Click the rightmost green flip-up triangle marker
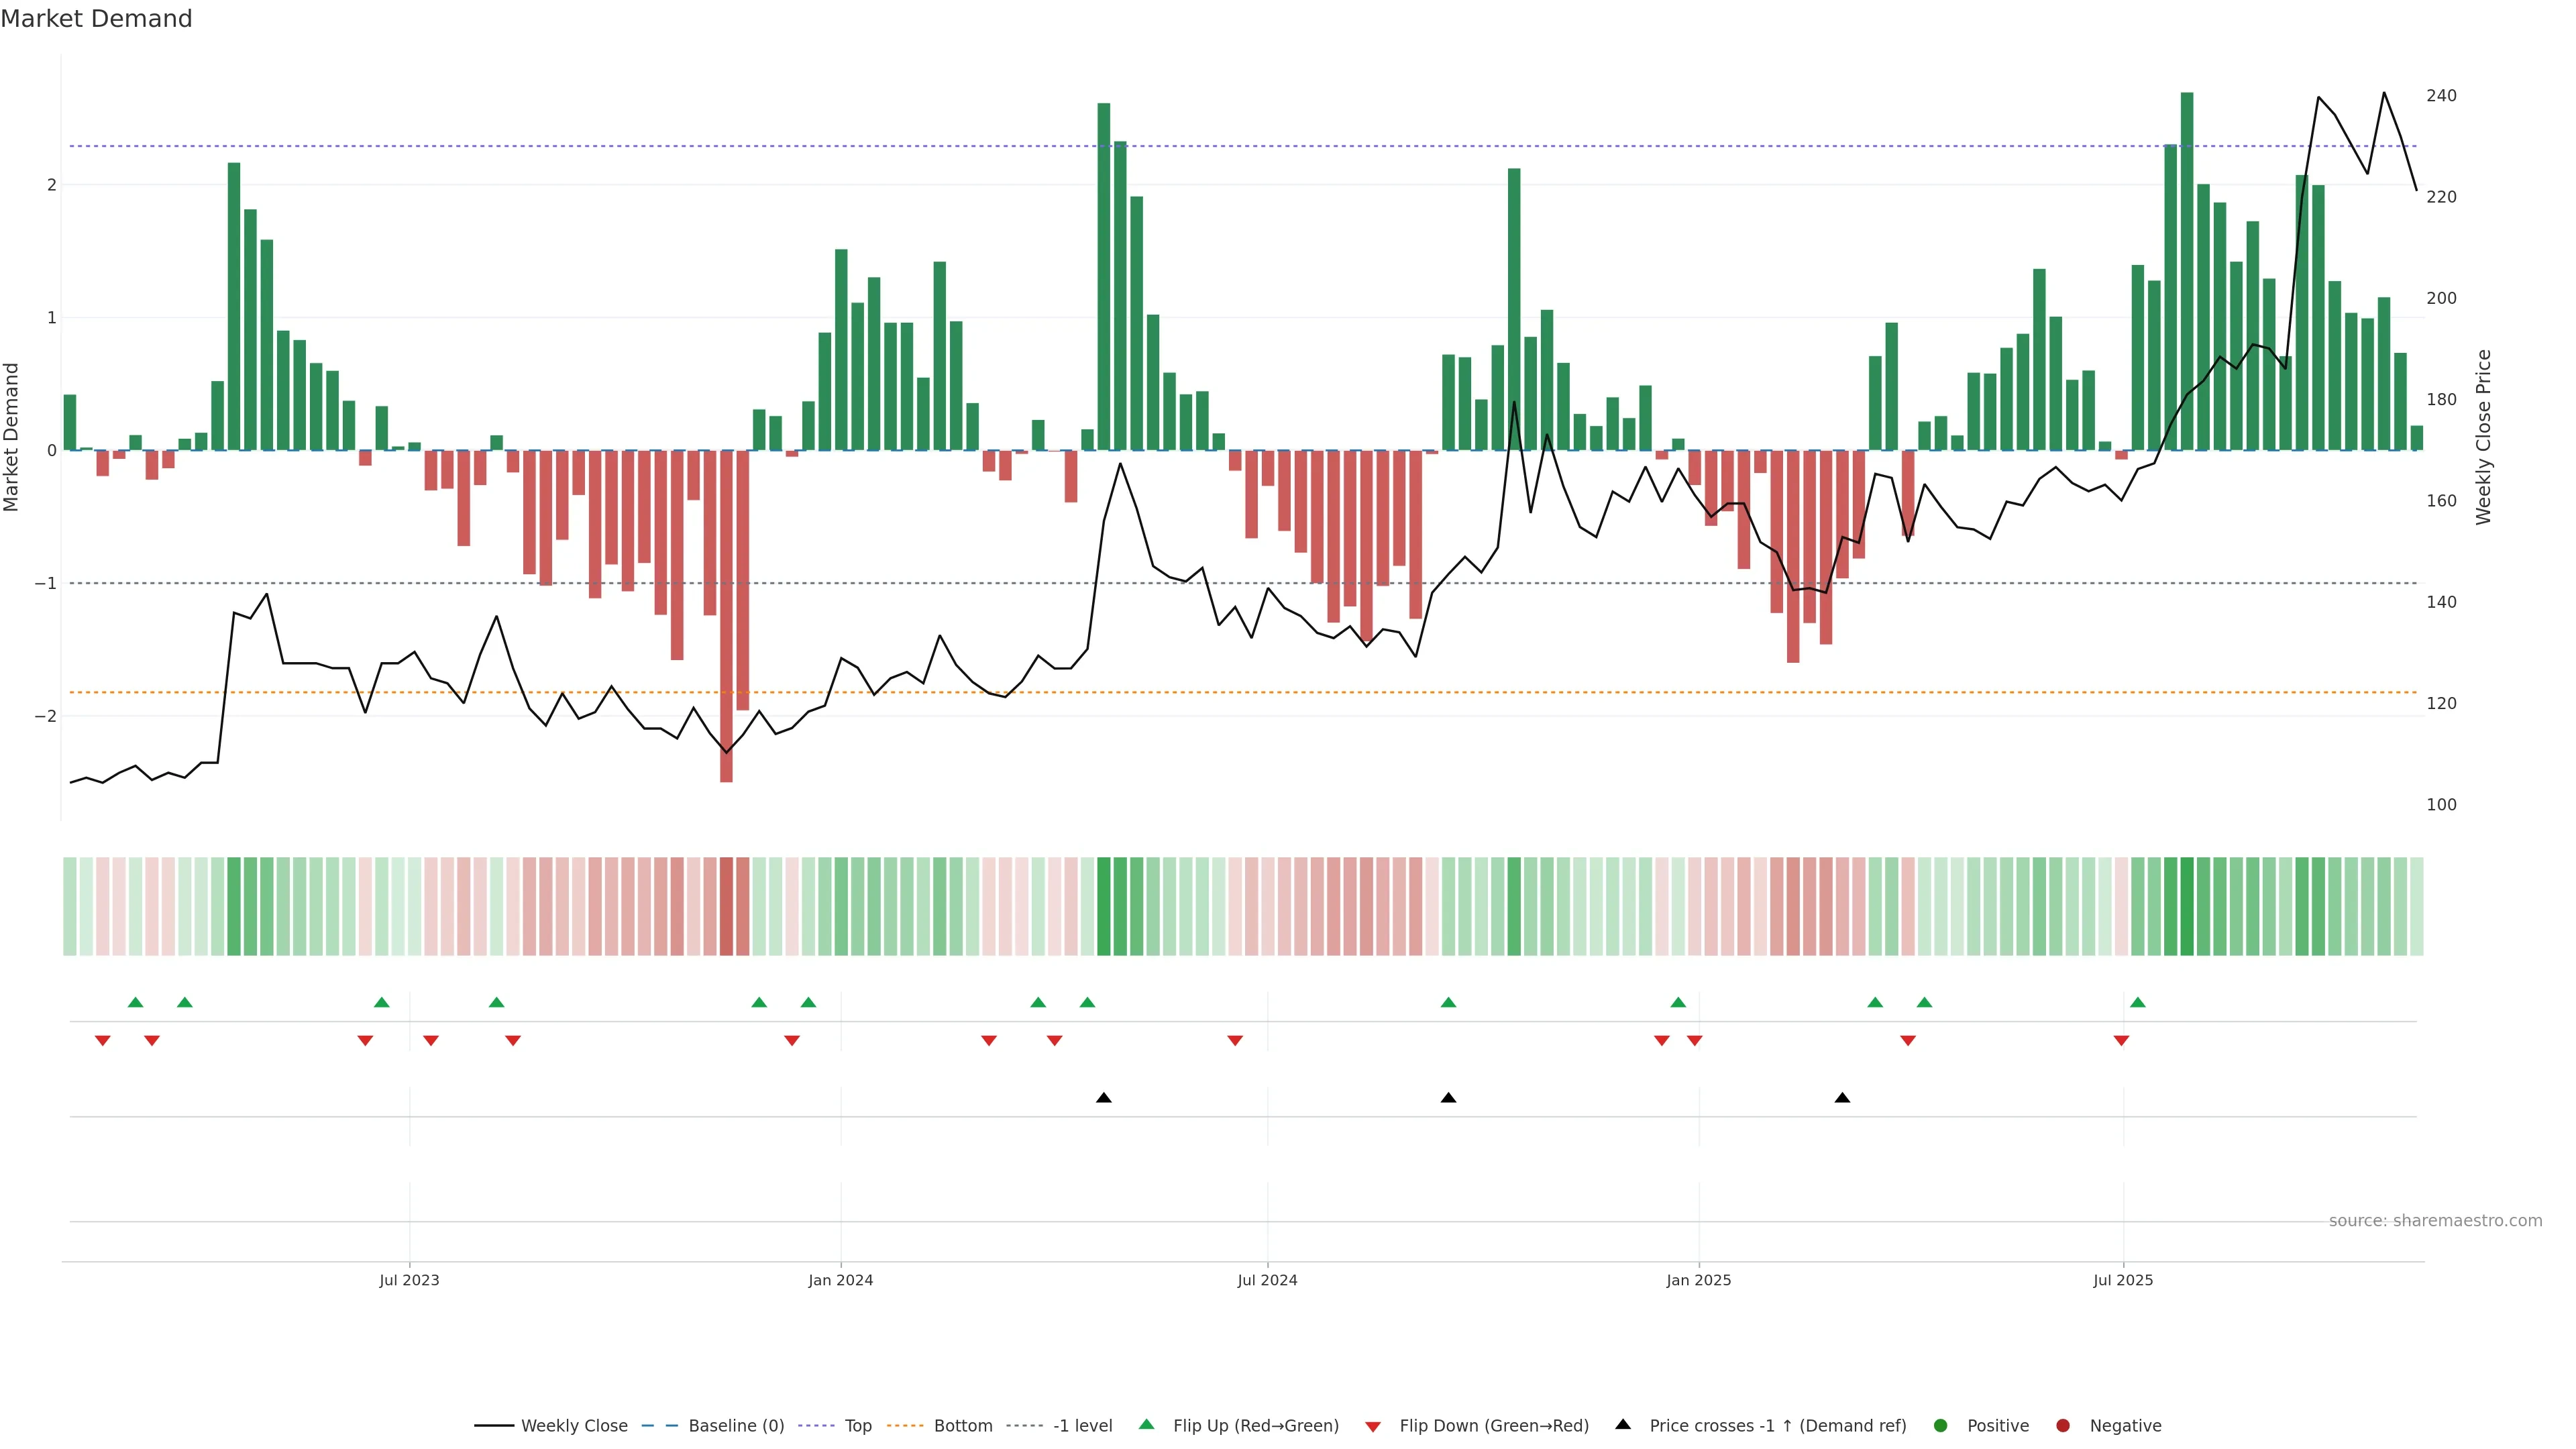Screen dimensions: 2576x1449 (2138, 1003)
